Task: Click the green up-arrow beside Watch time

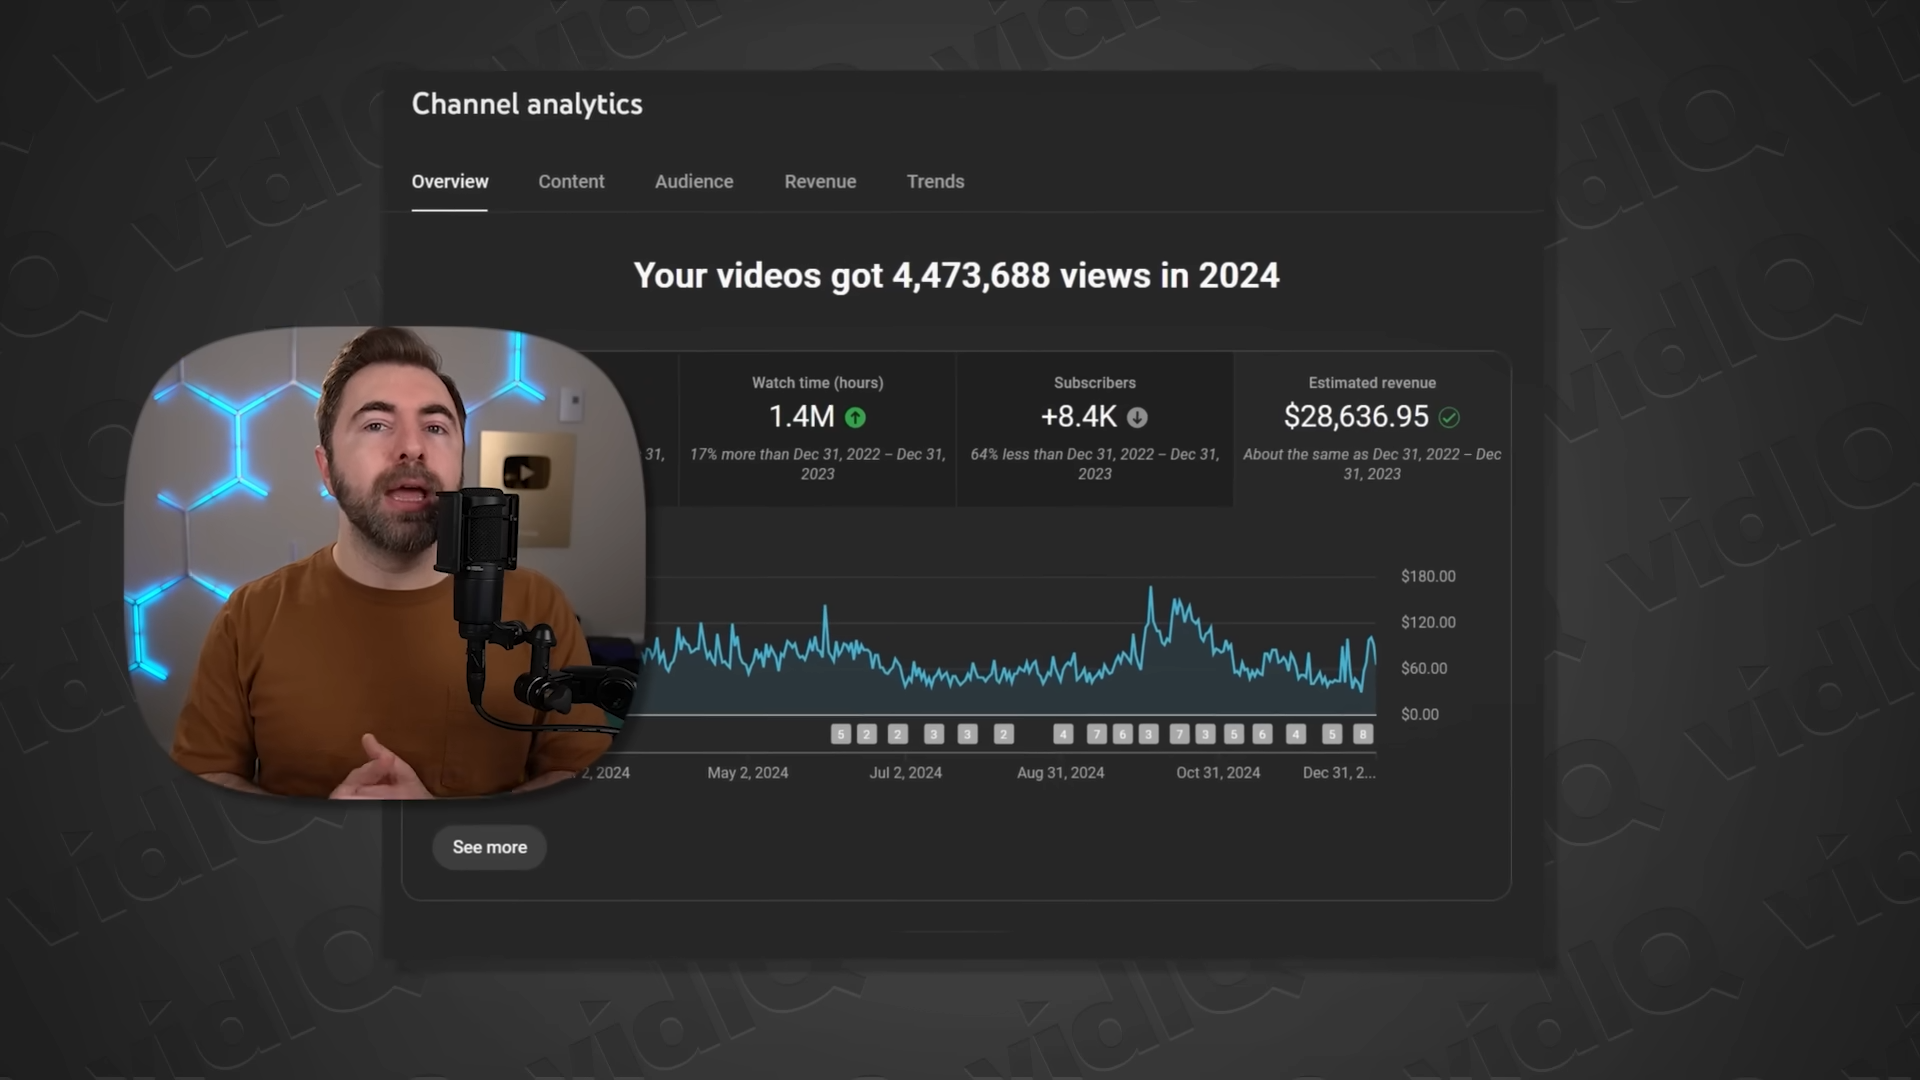Action: [x=855, y=417]
